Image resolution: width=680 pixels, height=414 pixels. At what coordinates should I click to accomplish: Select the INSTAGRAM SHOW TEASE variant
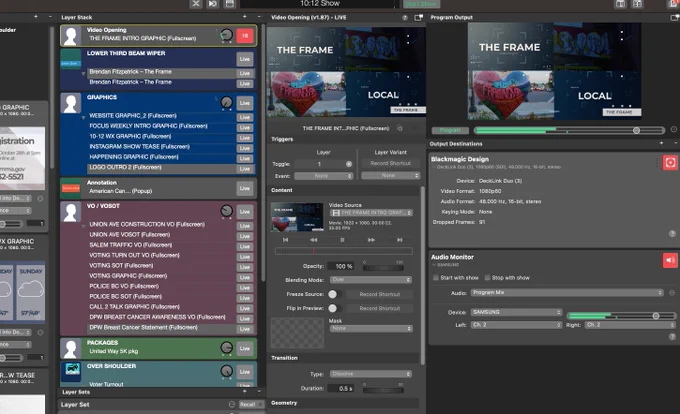point(139,147)
